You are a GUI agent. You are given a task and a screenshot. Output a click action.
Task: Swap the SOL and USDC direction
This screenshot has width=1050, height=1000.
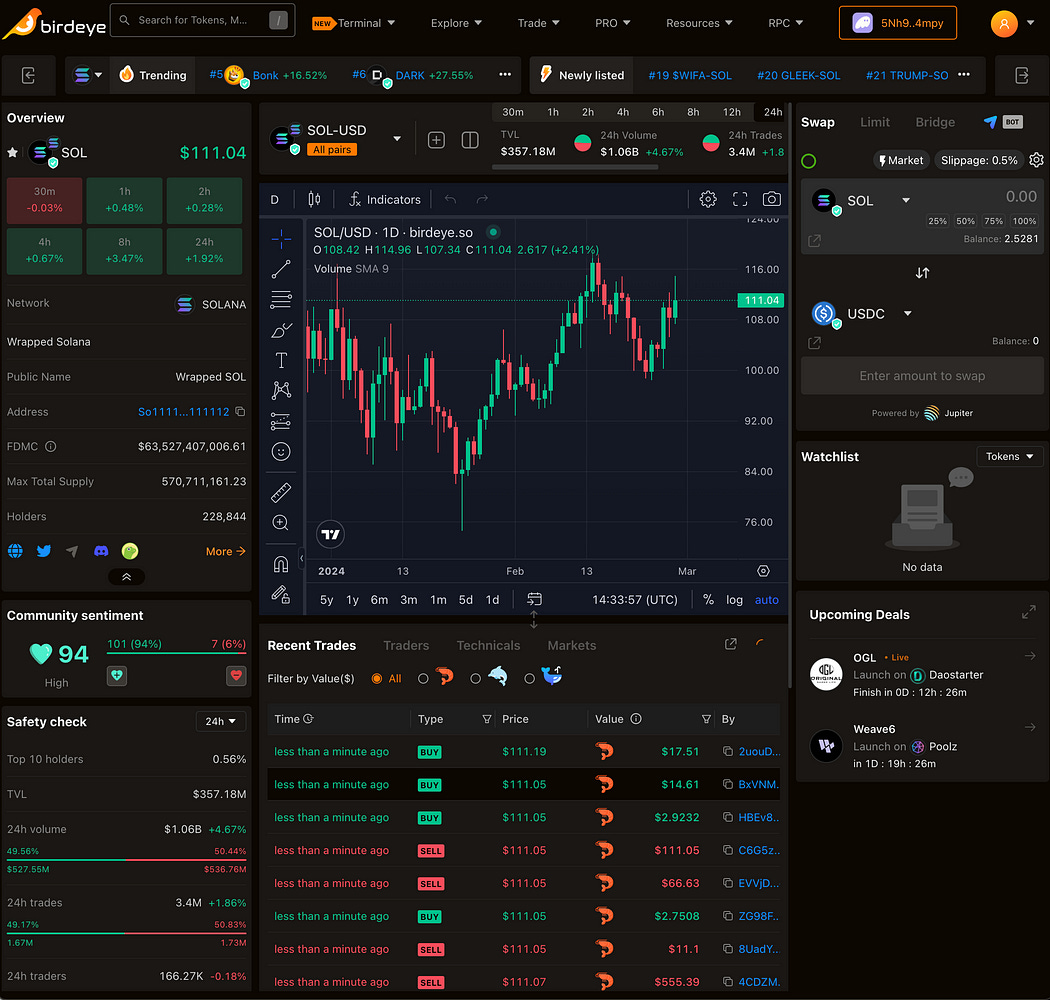click(922, 273)
